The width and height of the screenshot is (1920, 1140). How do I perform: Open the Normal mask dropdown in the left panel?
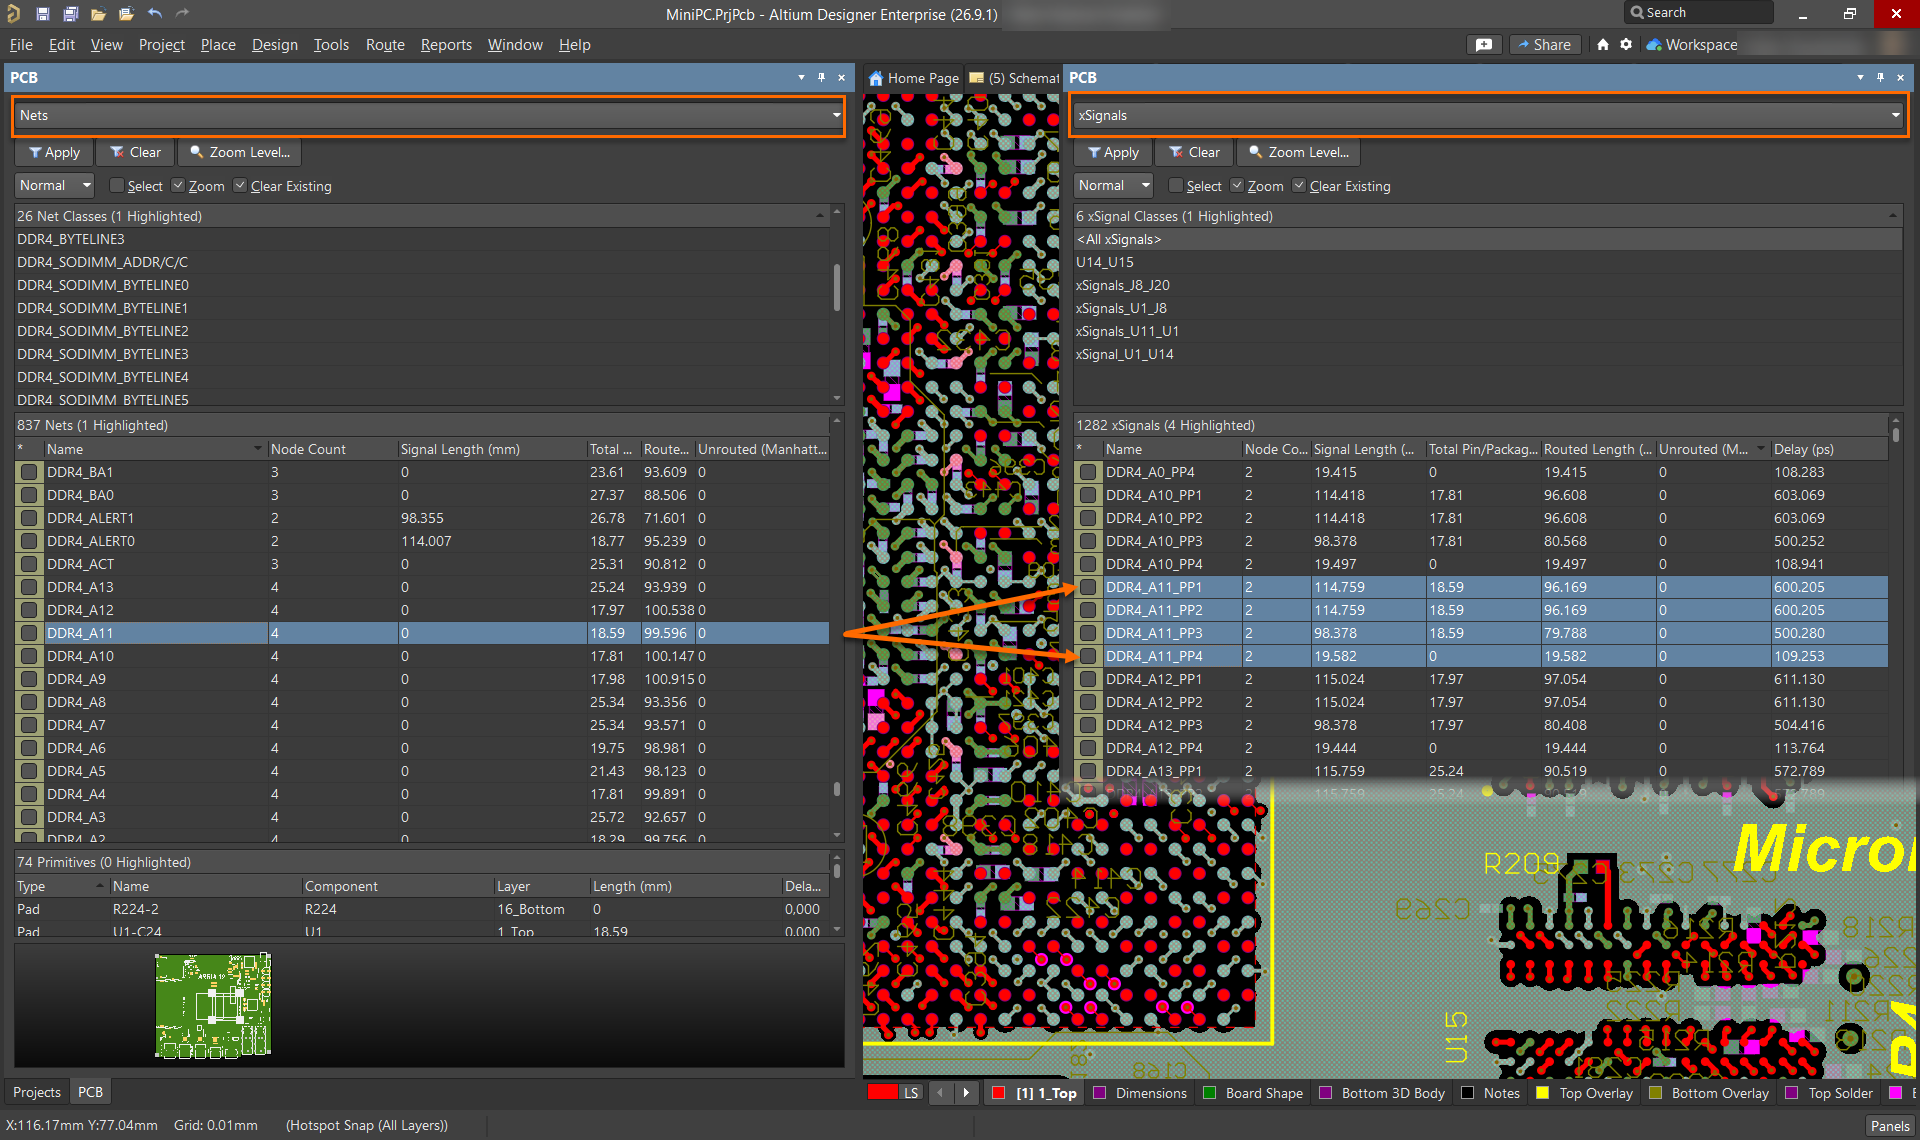pos(55,186)
